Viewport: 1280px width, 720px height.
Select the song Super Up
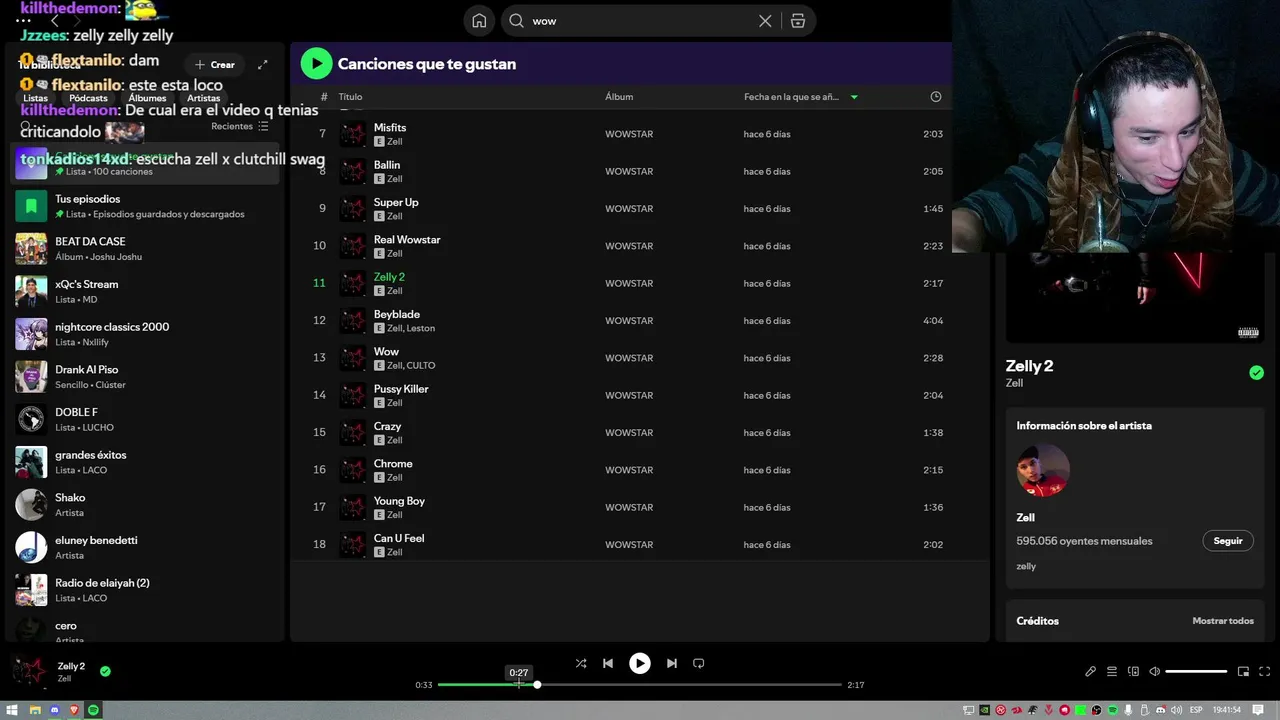tap(396, 202)
